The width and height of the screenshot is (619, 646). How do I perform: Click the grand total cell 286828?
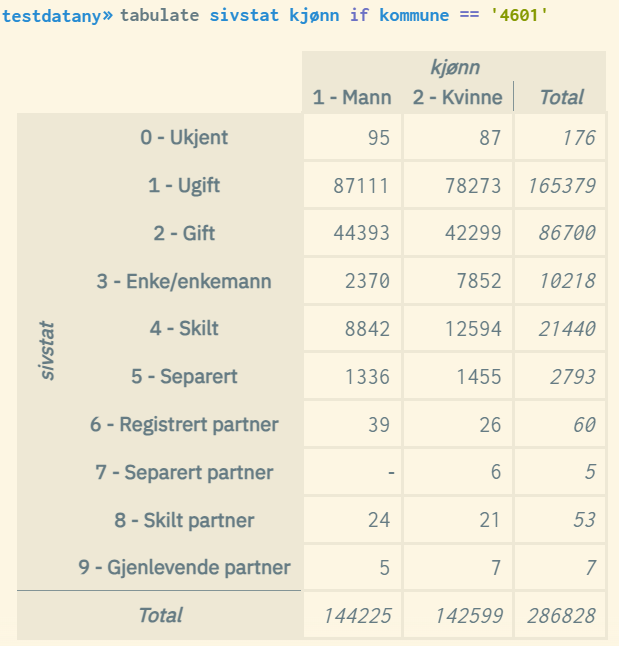[560, 616]
